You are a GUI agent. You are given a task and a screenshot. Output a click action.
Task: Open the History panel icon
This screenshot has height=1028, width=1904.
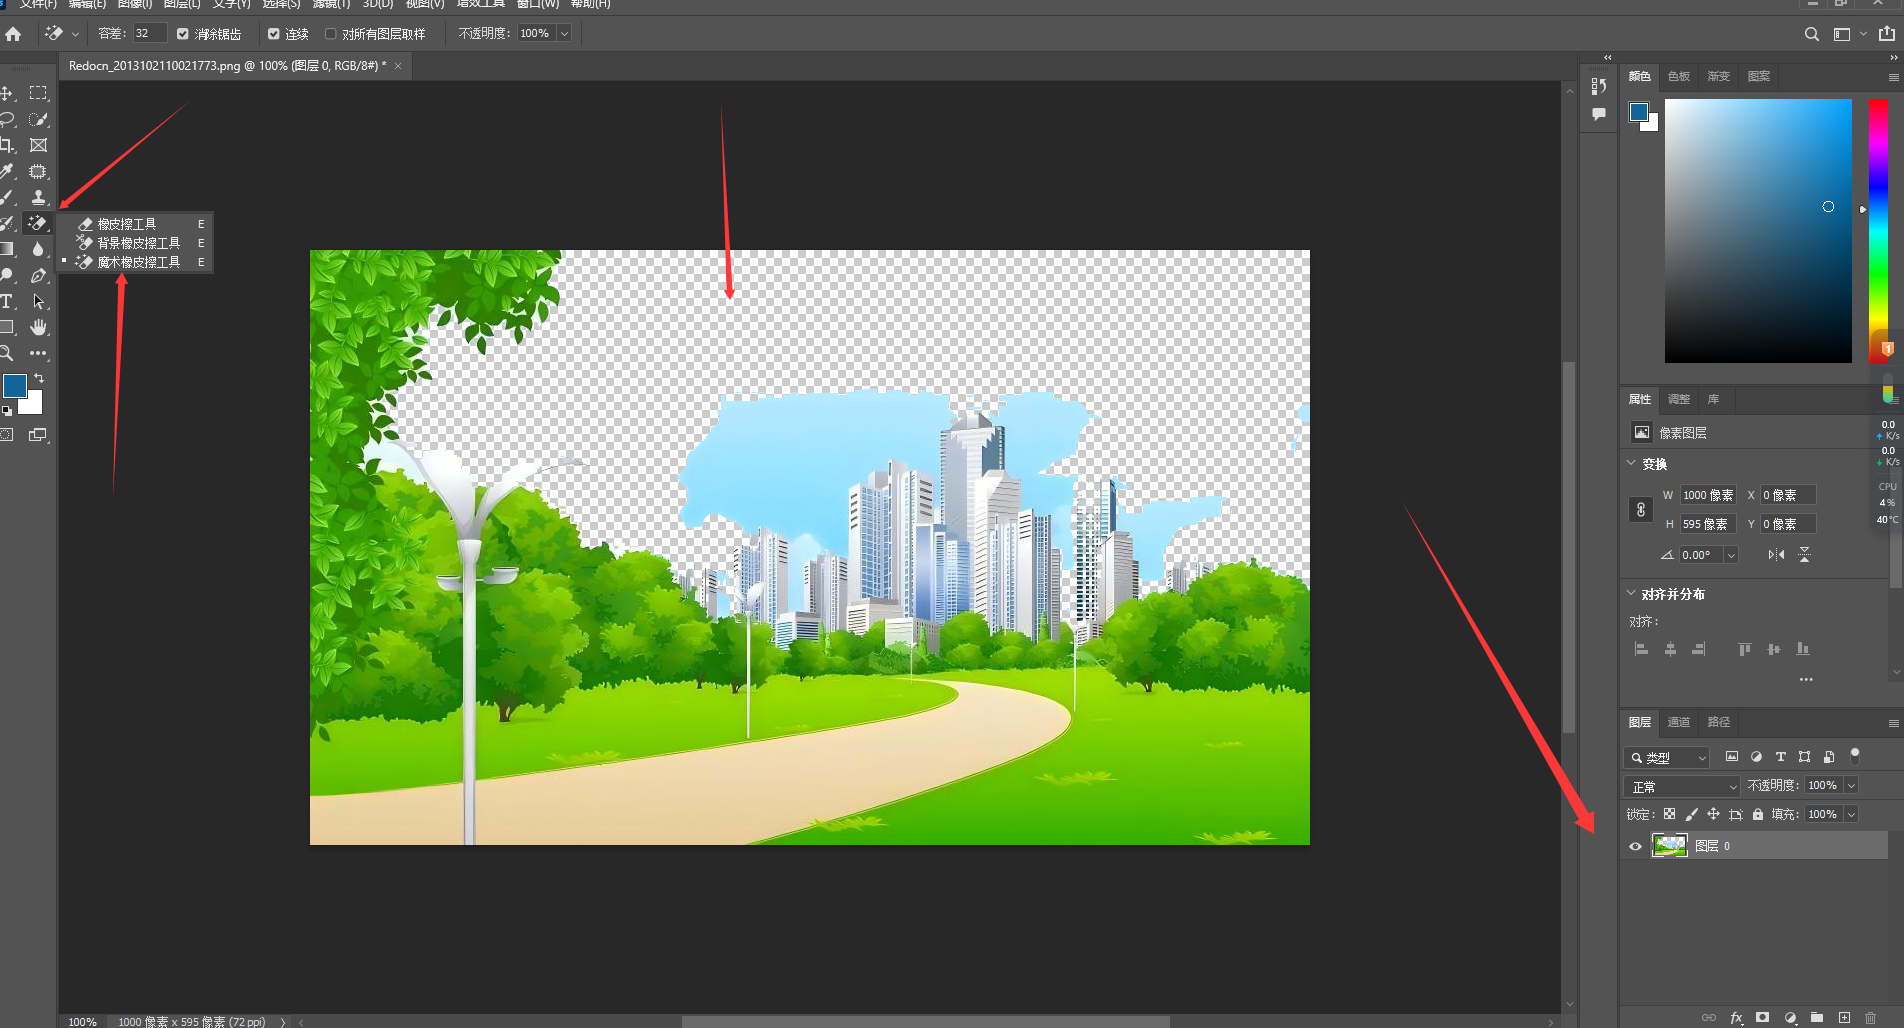coord(1598,87)
